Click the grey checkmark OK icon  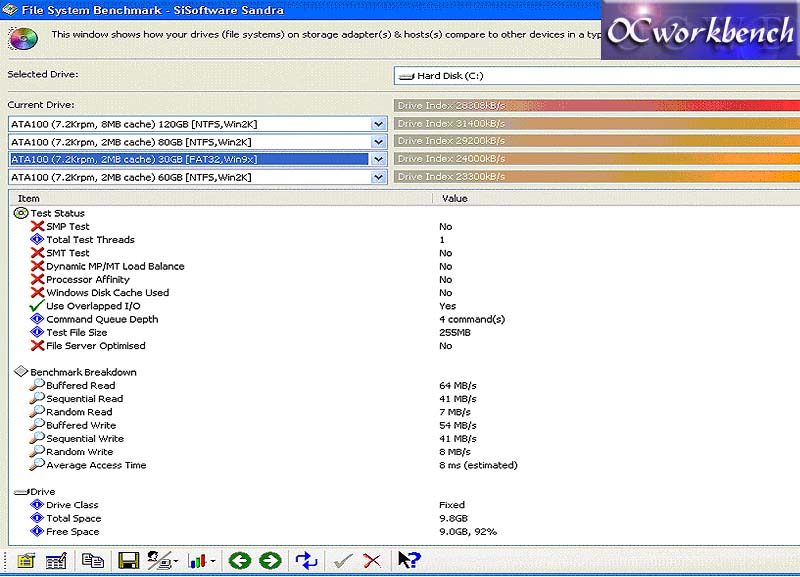click(343, 561)
